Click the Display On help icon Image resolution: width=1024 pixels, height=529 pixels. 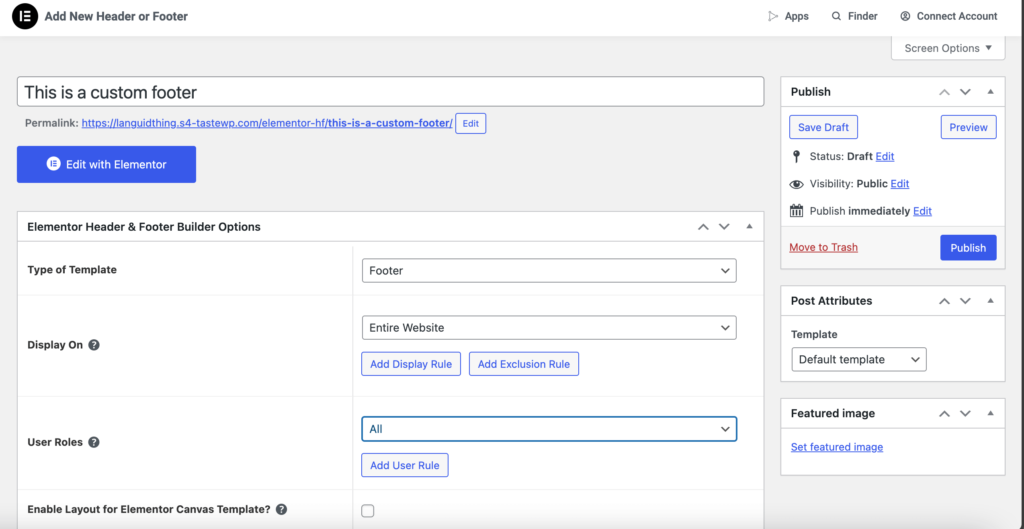[94, 345]
